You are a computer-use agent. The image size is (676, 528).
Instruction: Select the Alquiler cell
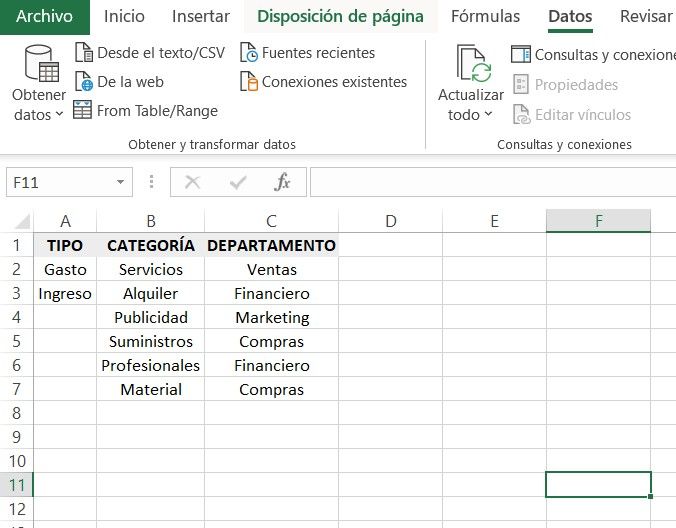point(150,293)
